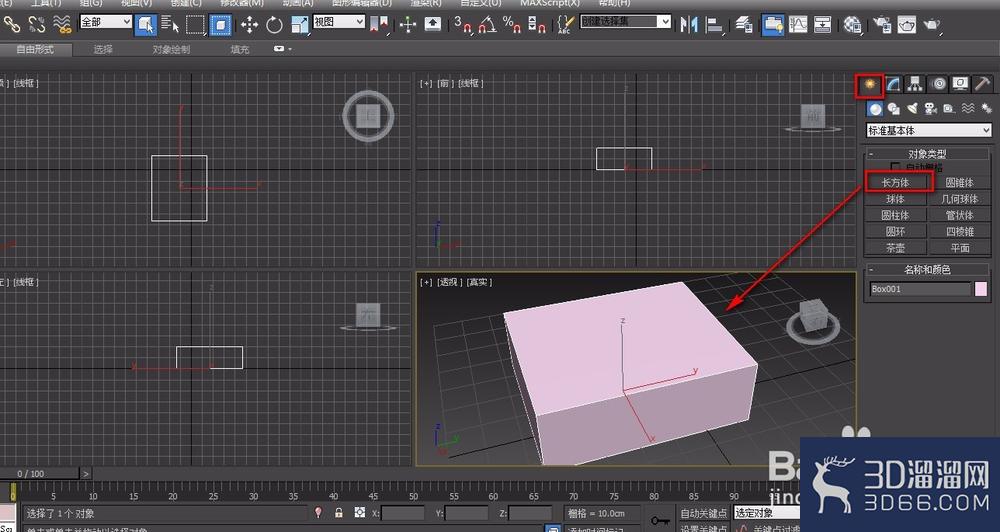
Task: Switch to the 选择 ribbon tab
Action: (x=103, y=49)
